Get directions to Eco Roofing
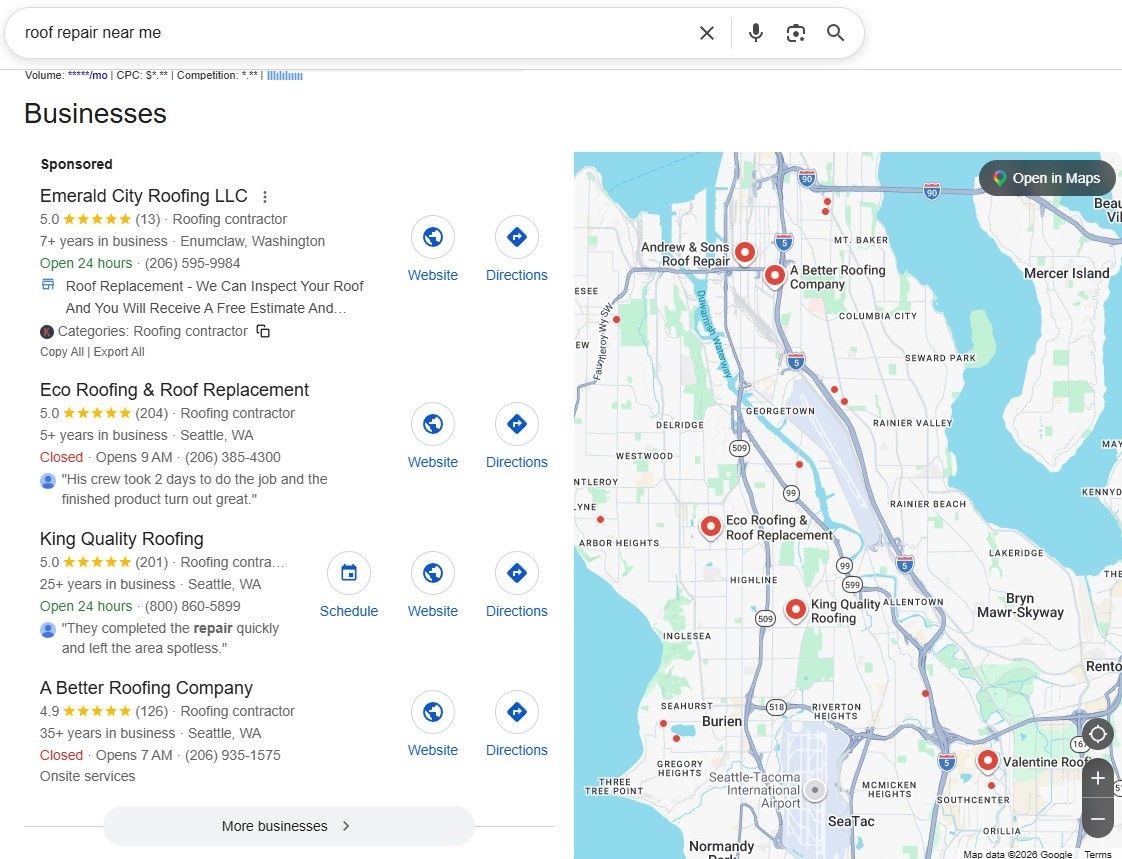Image resolution: width=1122 pixels, height=859 pixels. (x=517, y=424)
